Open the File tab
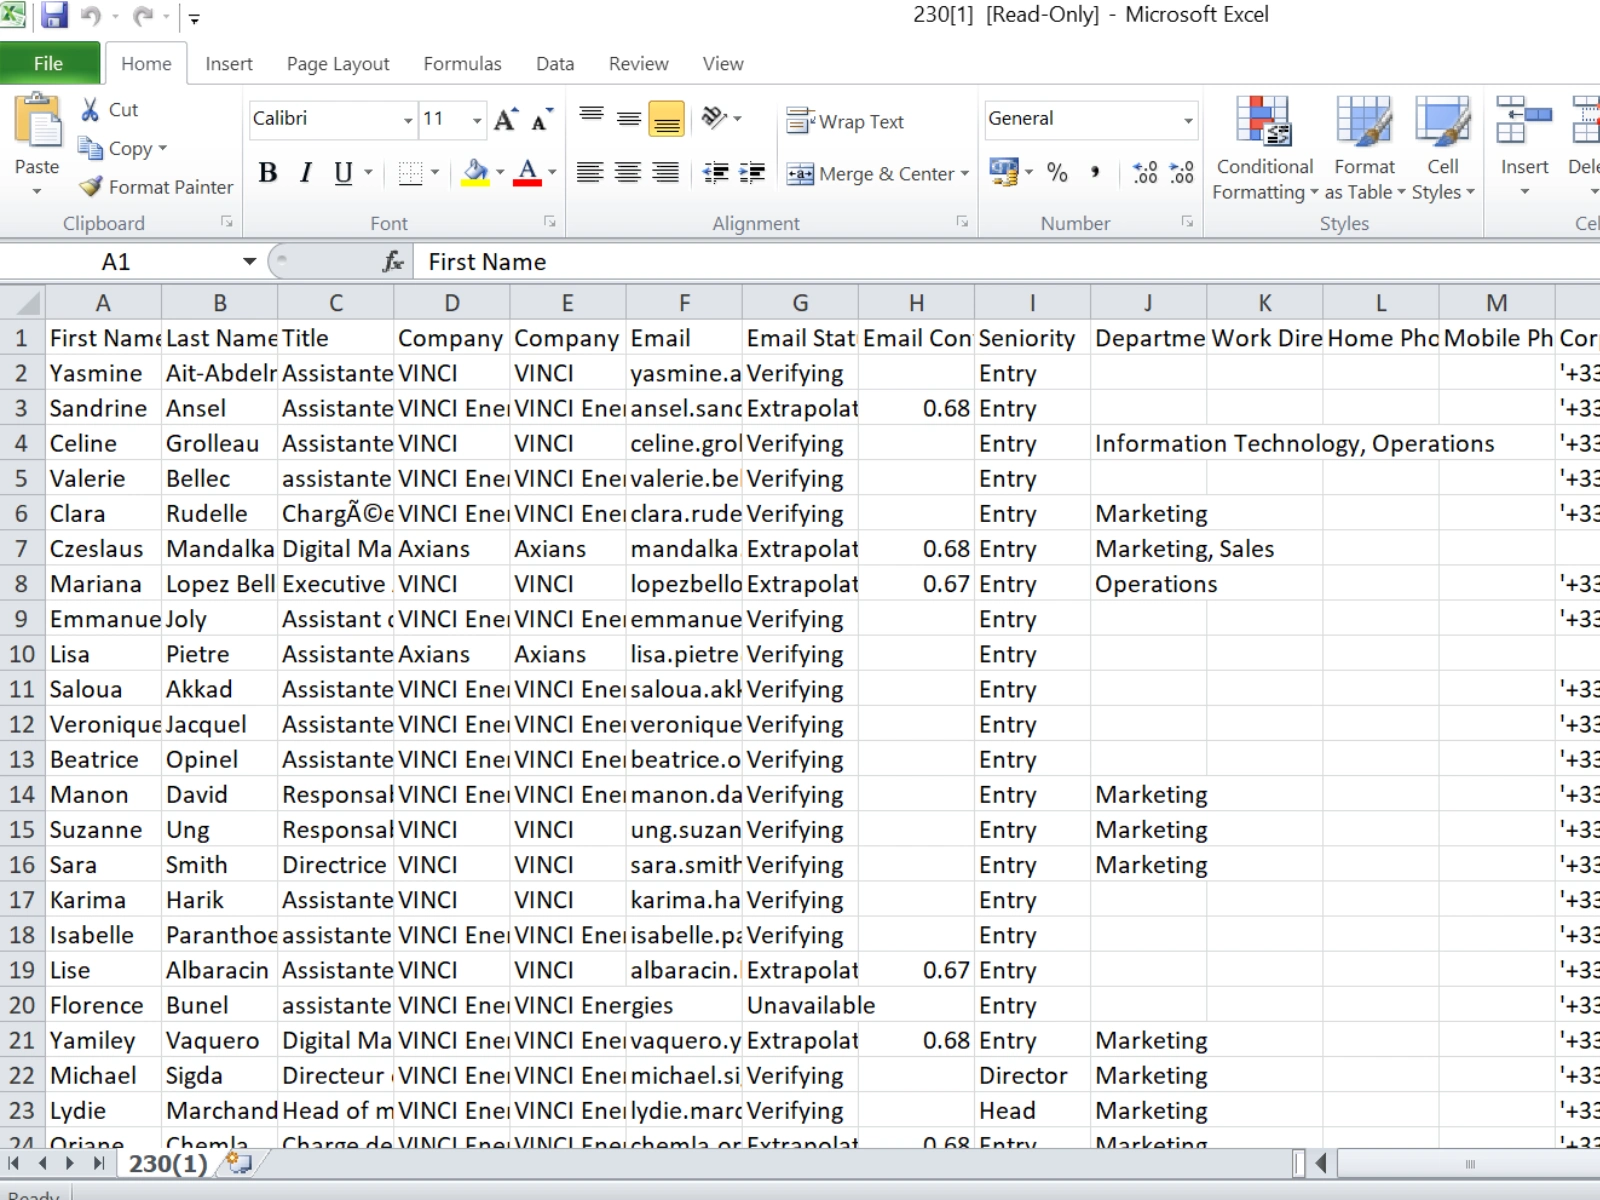Viewport: 1600px width, 1200px height. (49, 63)
